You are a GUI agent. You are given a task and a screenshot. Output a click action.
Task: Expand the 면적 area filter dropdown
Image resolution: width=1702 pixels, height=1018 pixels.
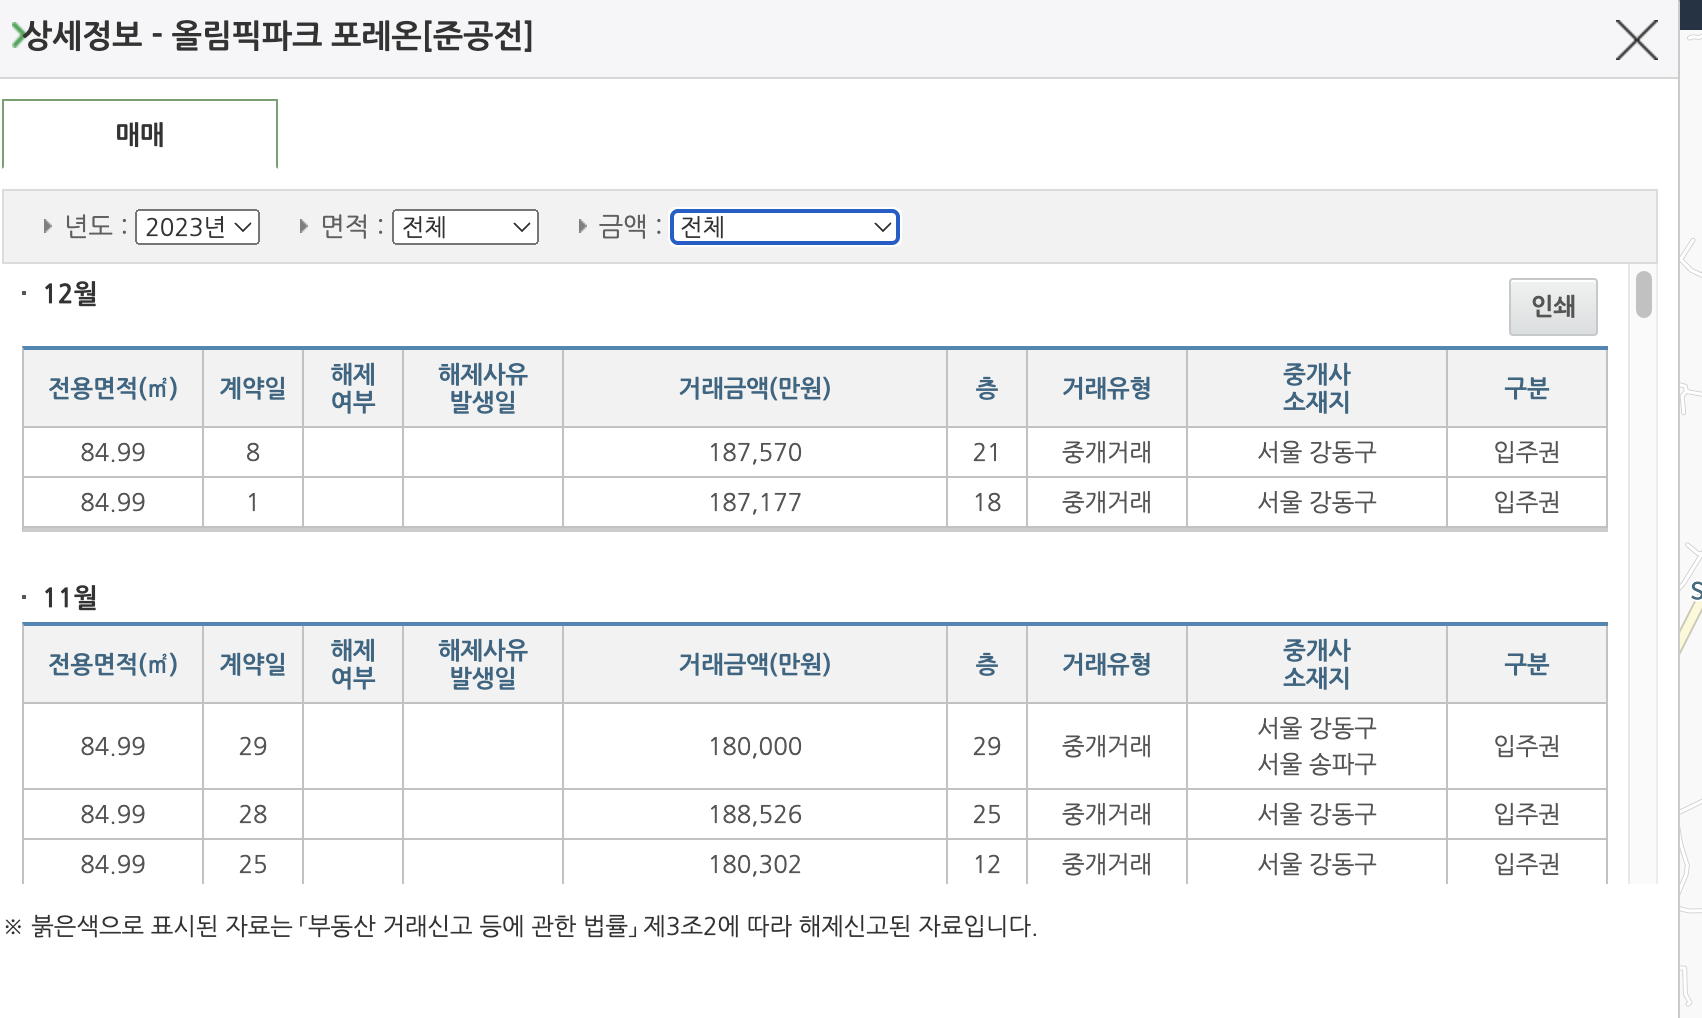(x=465, y=227)
